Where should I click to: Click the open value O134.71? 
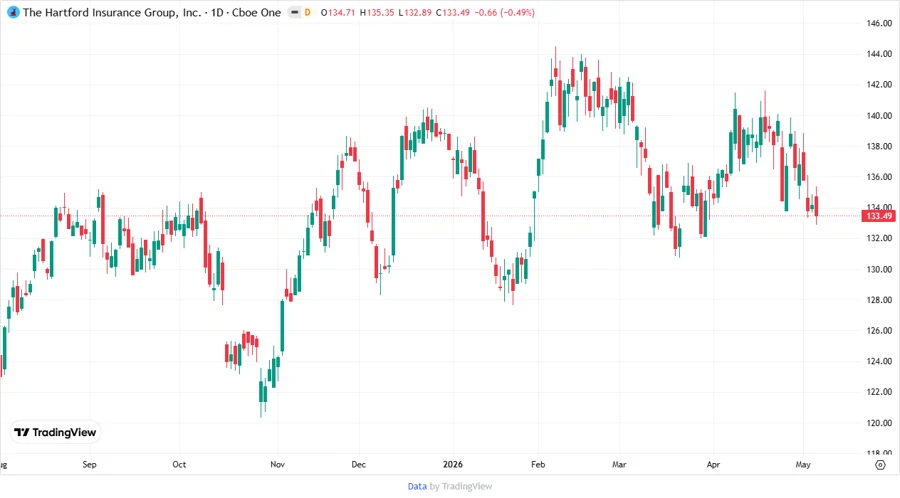(338, 12)
